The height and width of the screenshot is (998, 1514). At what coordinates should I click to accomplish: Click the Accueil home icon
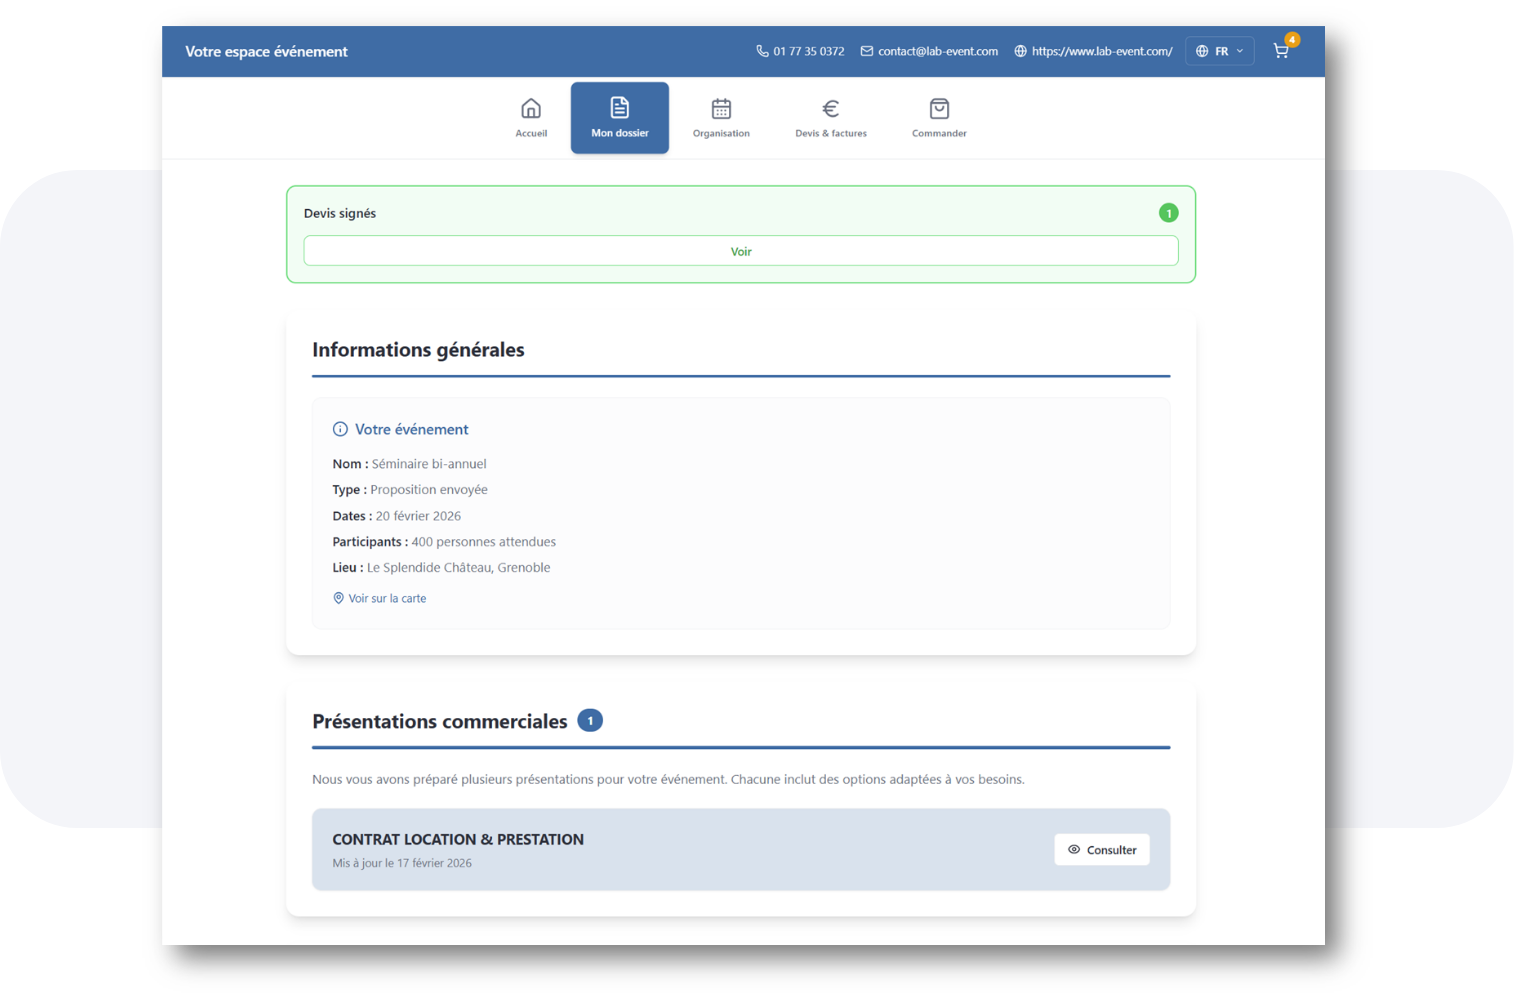(x=531, y=108)
